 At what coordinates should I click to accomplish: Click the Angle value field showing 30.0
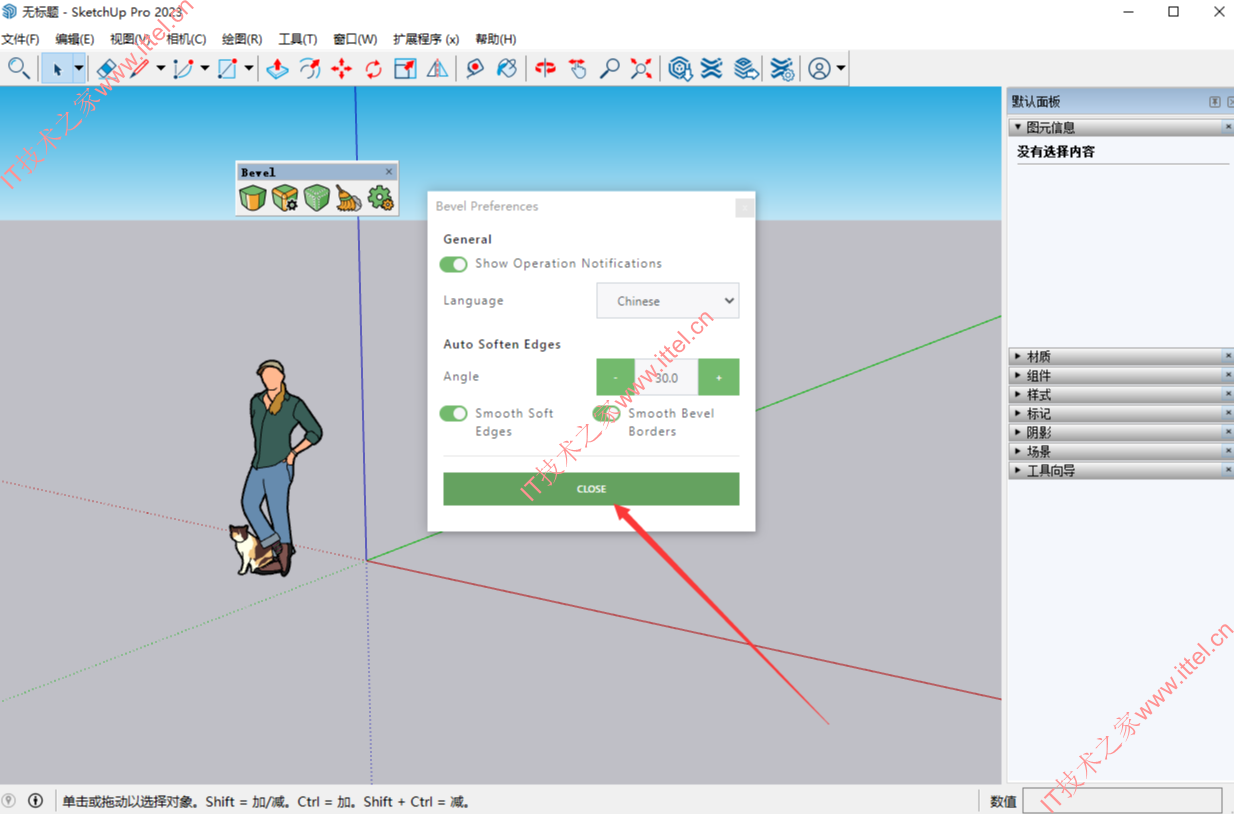point(666,377)
